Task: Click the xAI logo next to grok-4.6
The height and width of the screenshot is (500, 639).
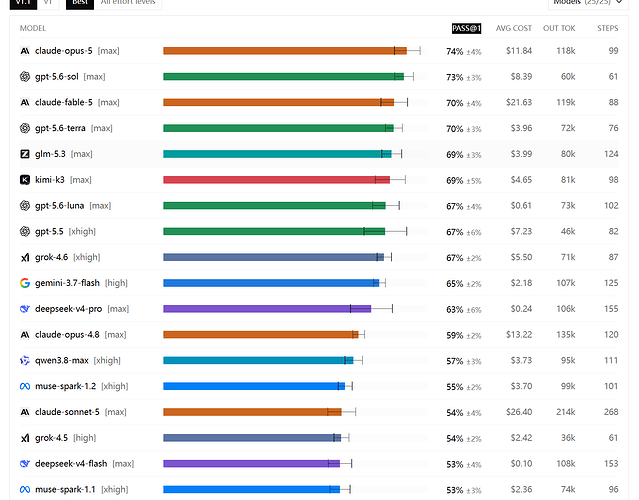Action: point(25,257)
